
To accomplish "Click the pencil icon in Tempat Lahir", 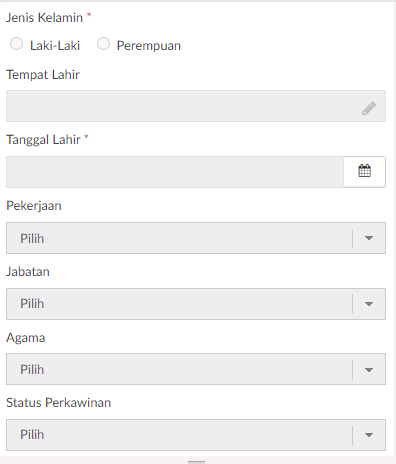I will pos(369,108).
